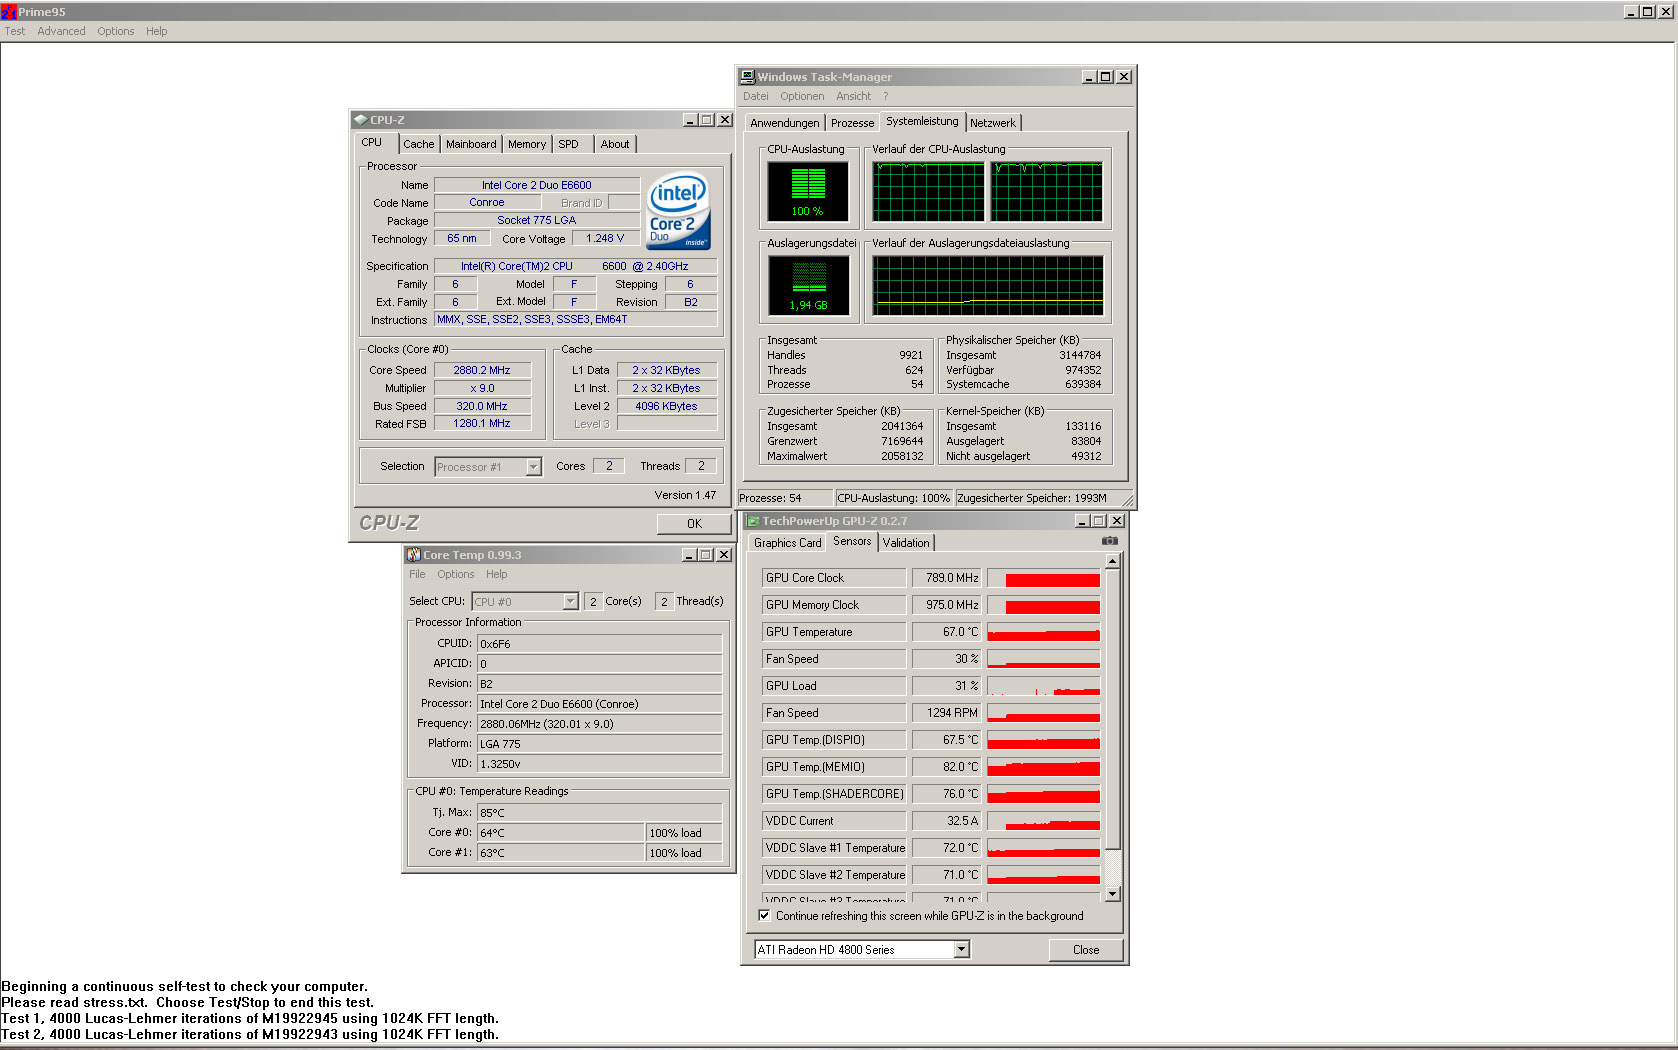Click the Close button in GPU-Z
1678x1050 pixels.
[1086, 950]
